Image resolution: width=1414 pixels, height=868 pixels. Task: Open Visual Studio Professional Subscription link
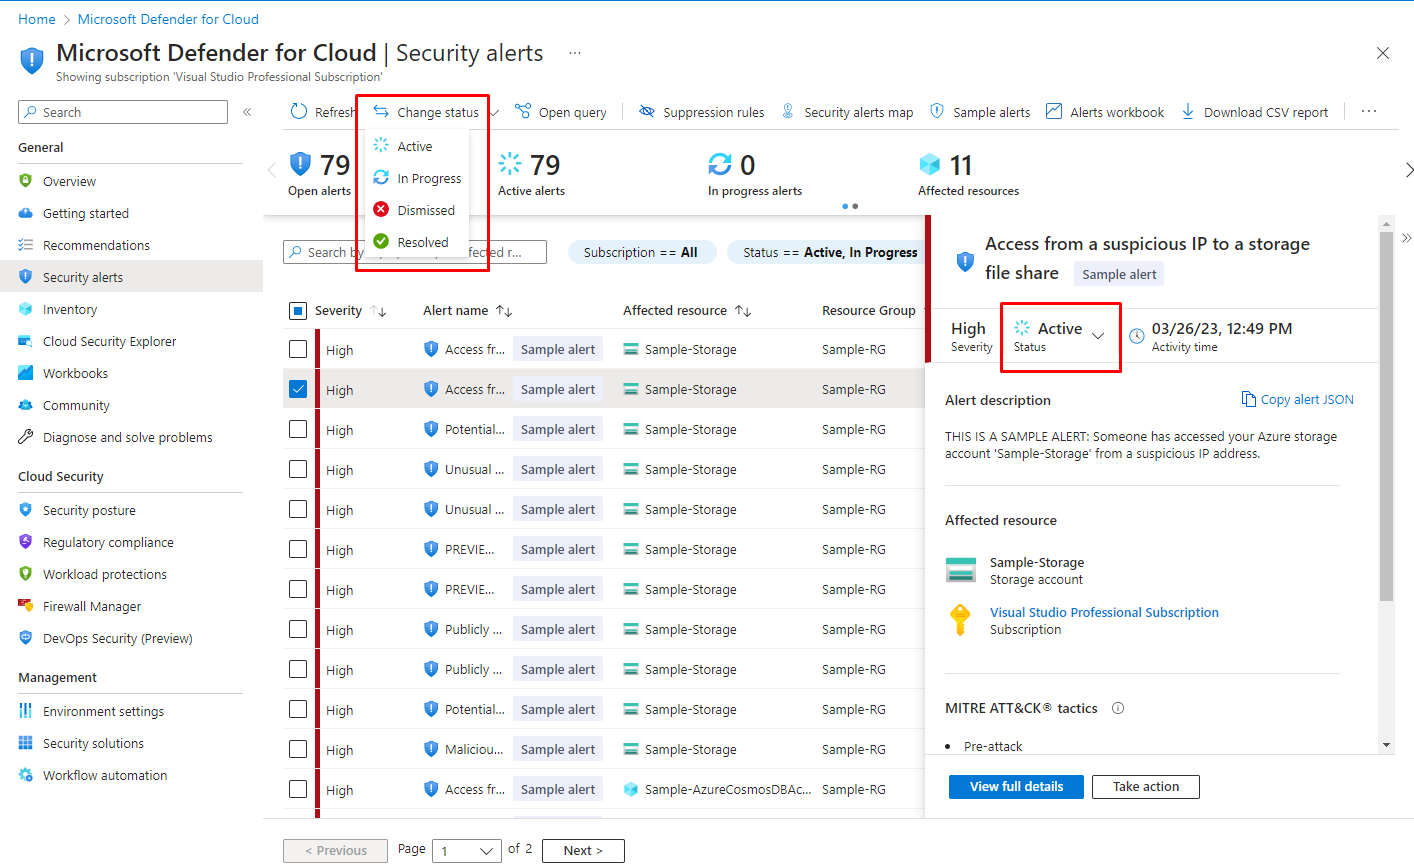(1104, 612)
